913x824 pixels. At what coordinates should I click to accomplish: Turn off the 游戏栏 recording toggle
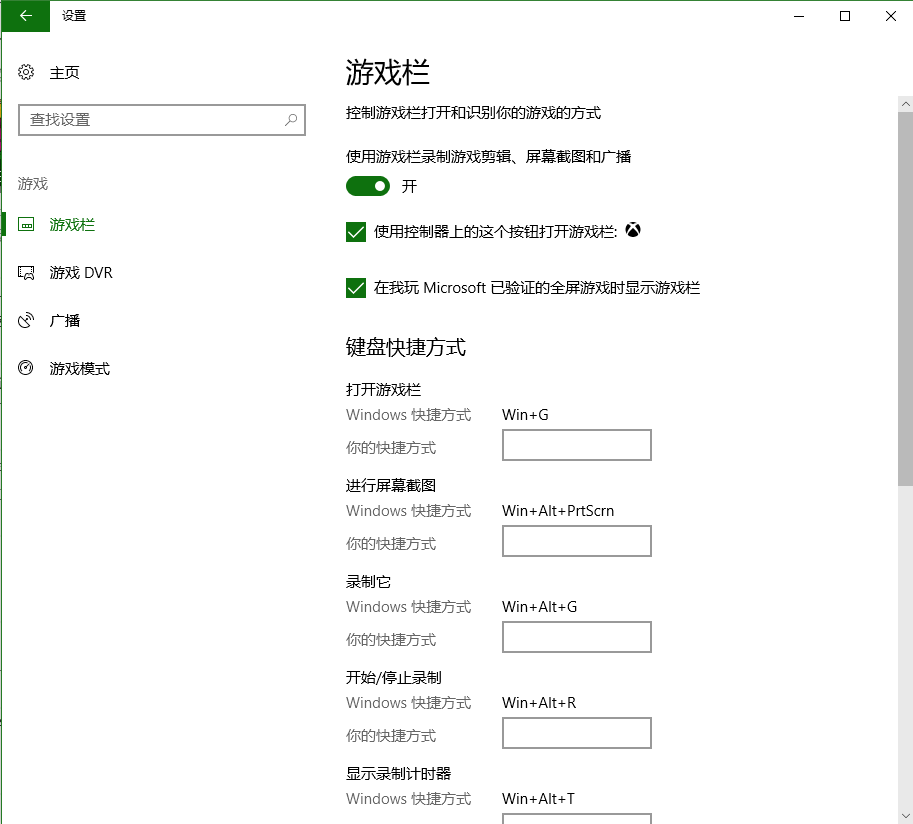pos(368,186)
